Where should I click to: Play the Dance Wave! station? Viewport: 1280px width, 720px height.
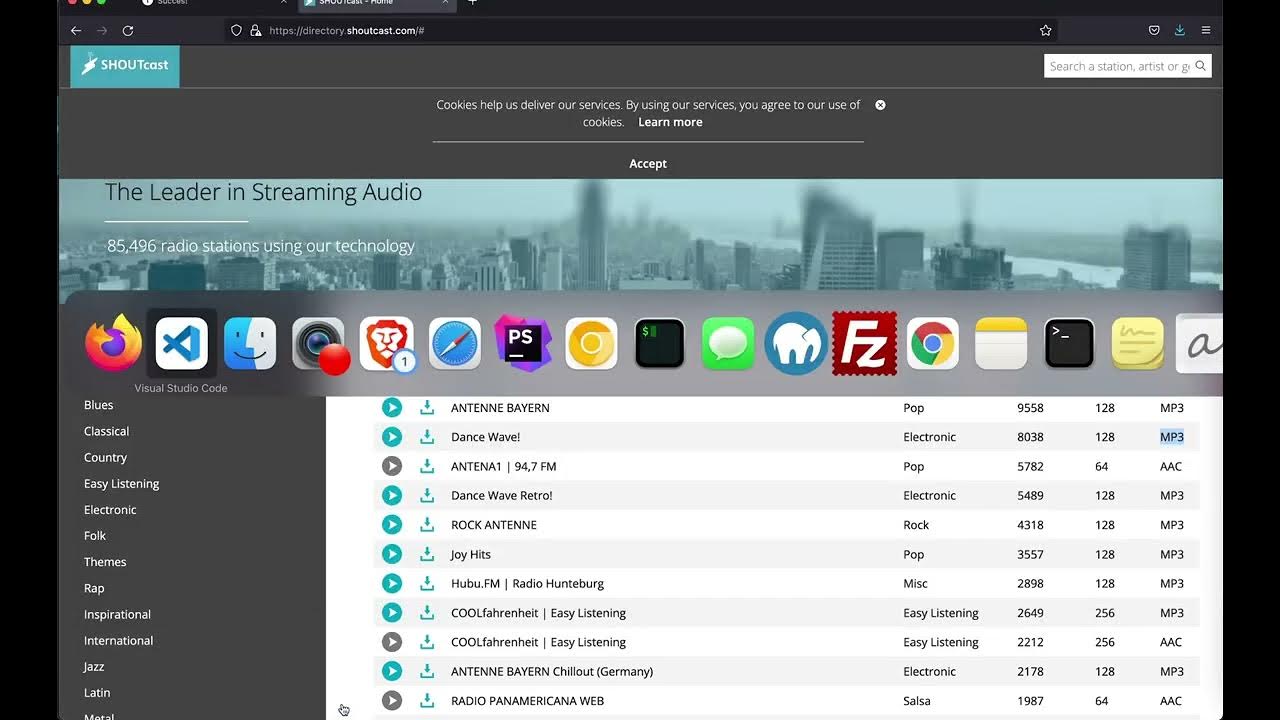click(392, 437)
